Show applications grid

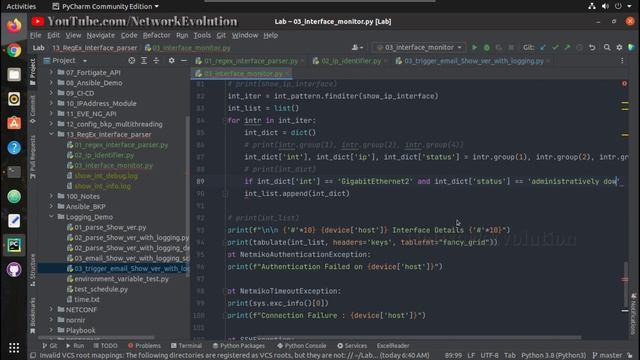point(14,348)
